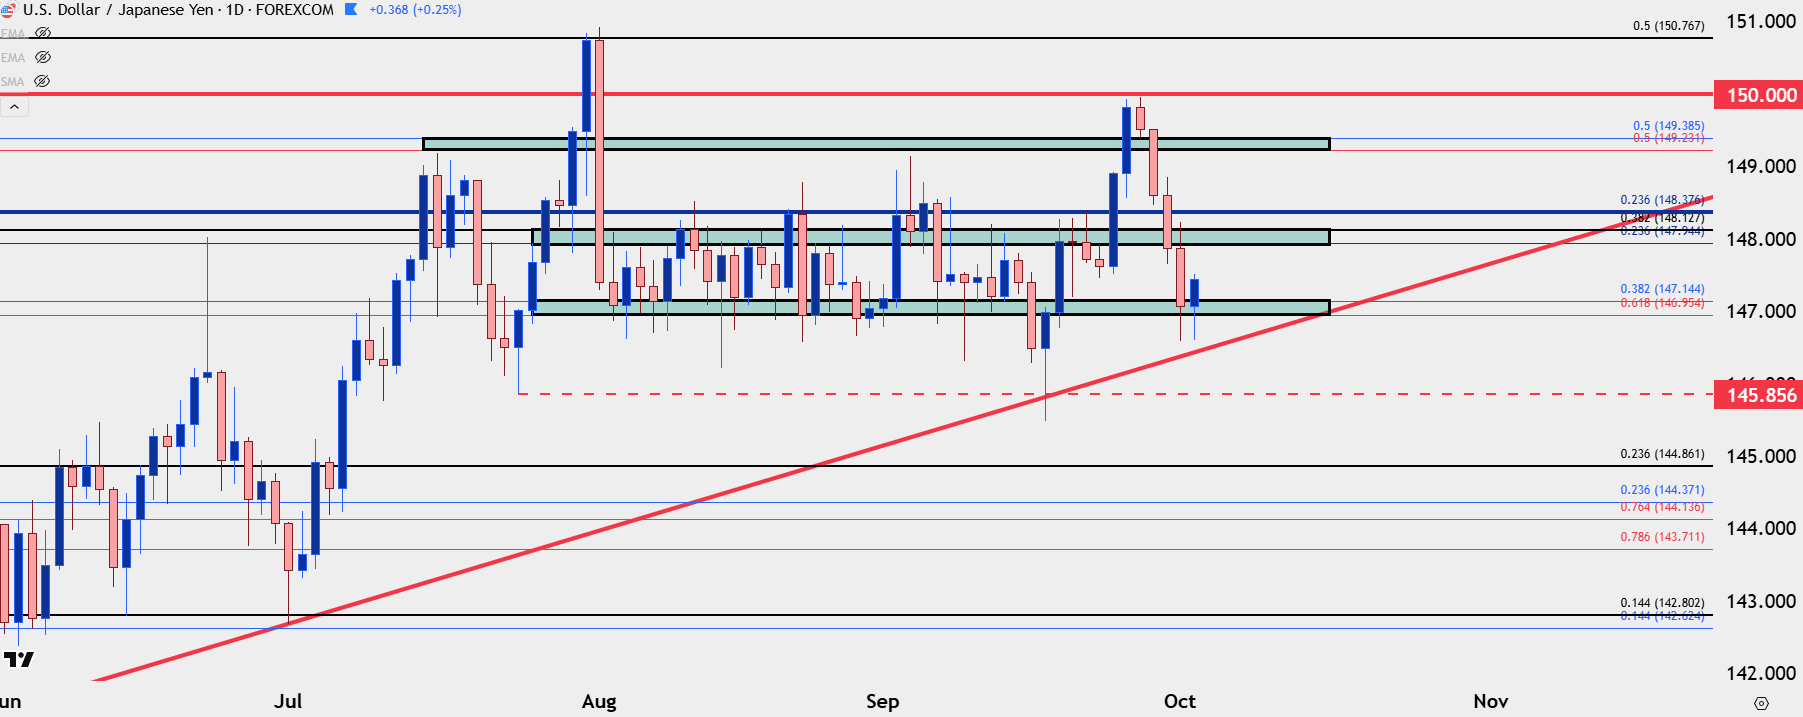Click the 144.000 price axis label
Viewport: 1803px width, 717px height.
click(1761, 528)
